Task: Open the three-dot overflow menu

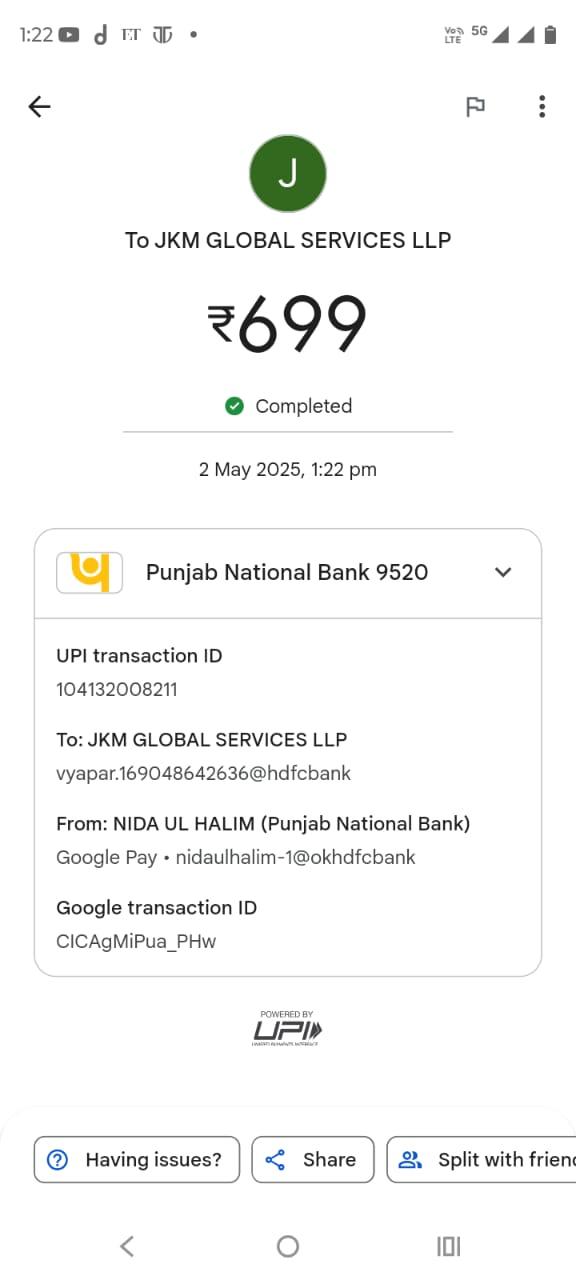Action: coord(541,106)
